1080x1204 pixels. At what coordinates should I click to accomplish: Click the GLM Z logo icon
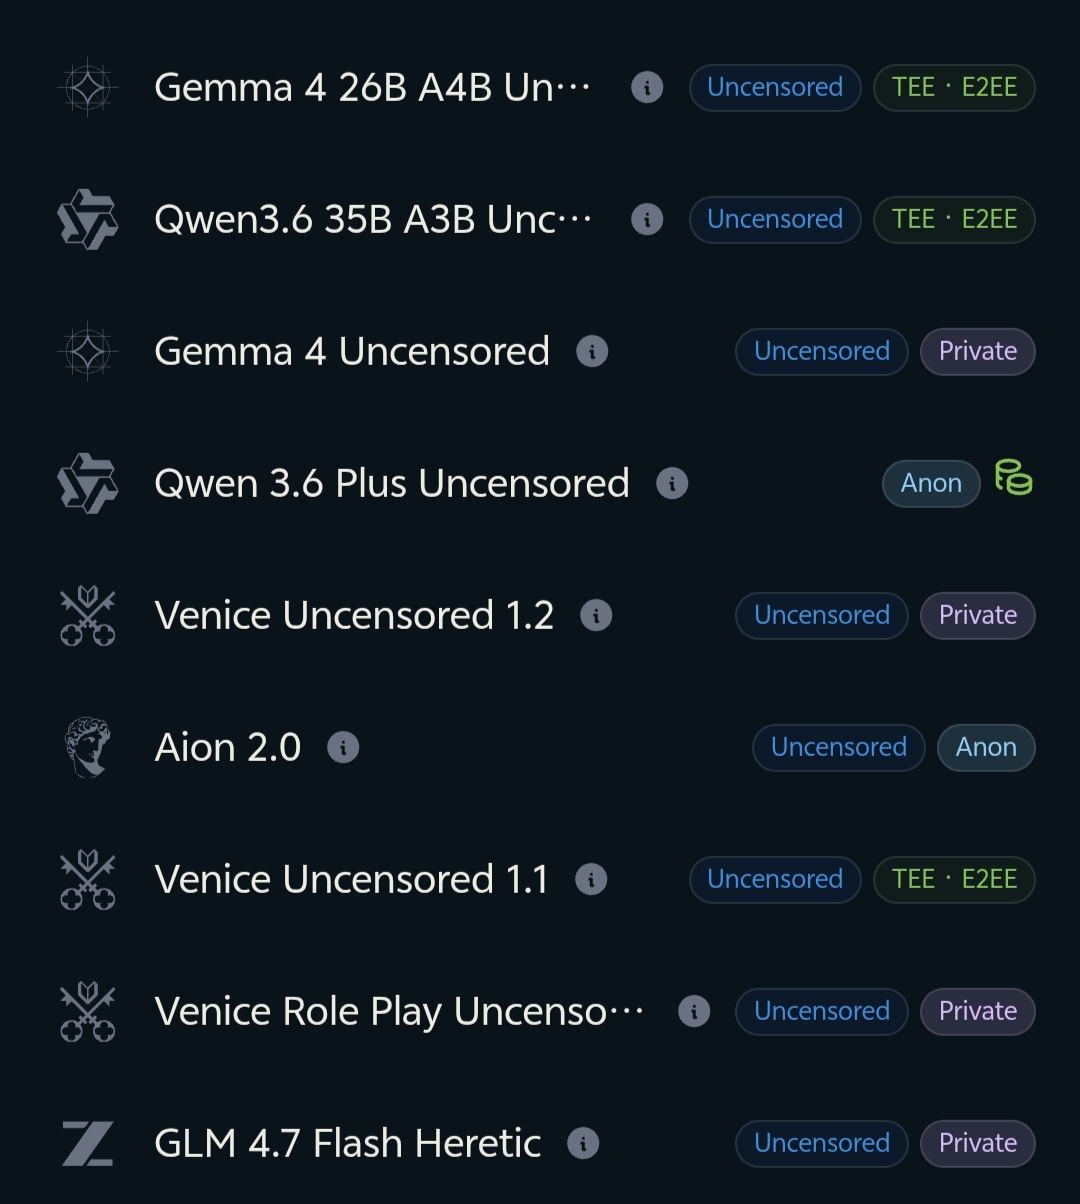(x=87, y=1144)
